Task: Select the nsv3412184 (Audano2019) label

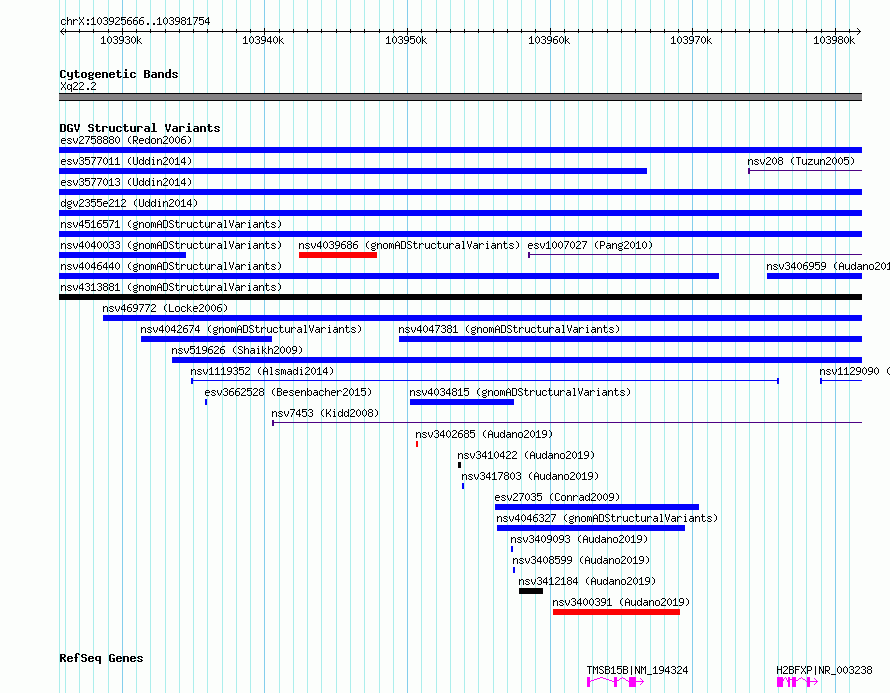Action: click(x=587, y=581)
